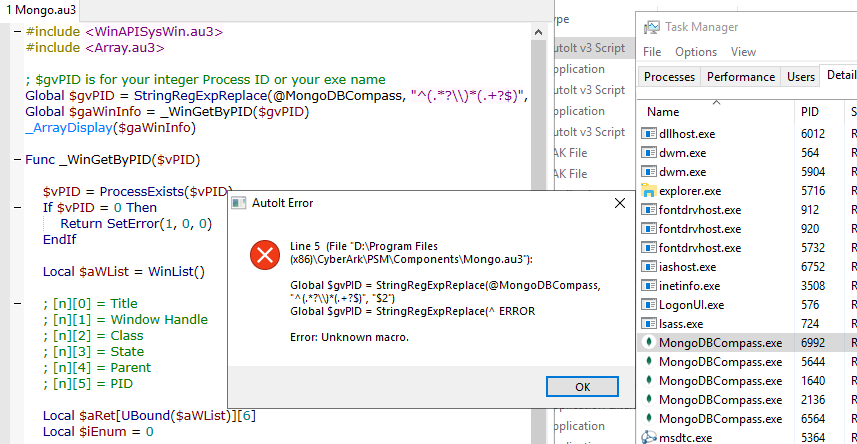Open Task Manager Options menu
This screenshot has width=857, height=444.
pos(696,52)
